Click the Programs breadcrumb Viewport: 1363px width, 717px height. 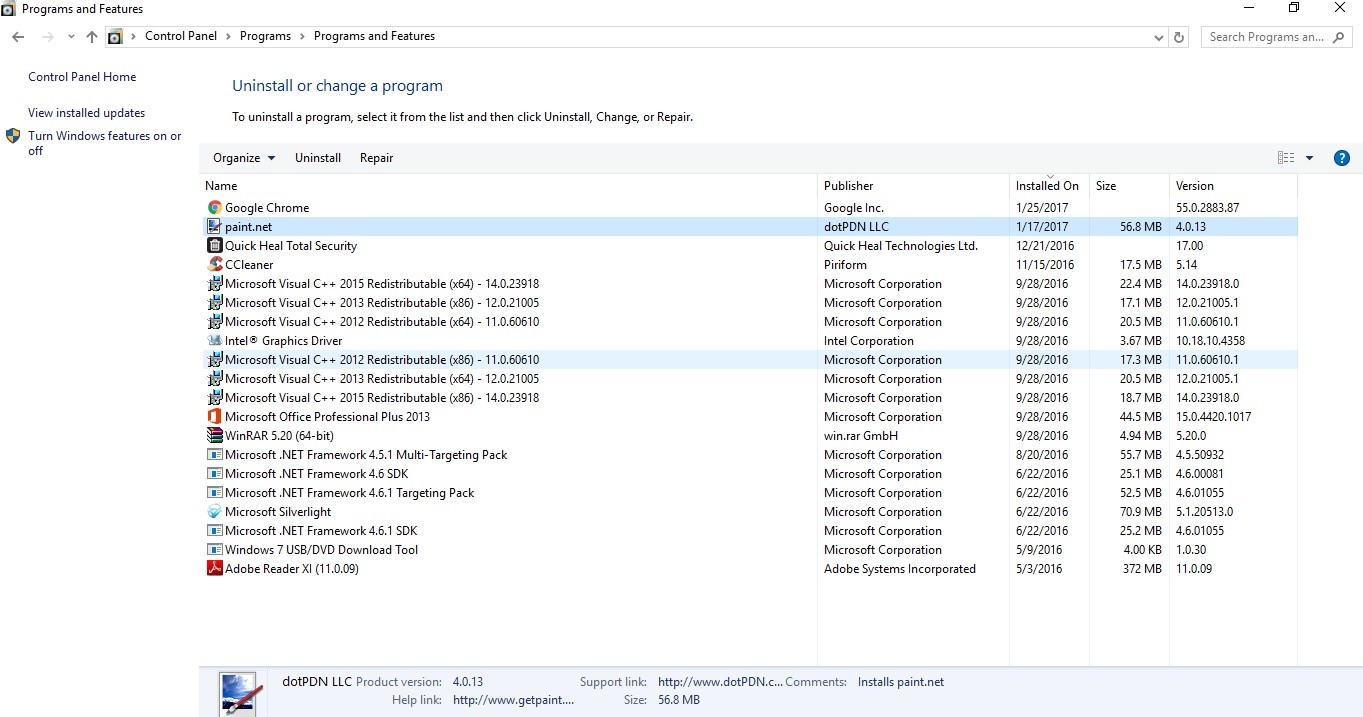tap(265, 36)
